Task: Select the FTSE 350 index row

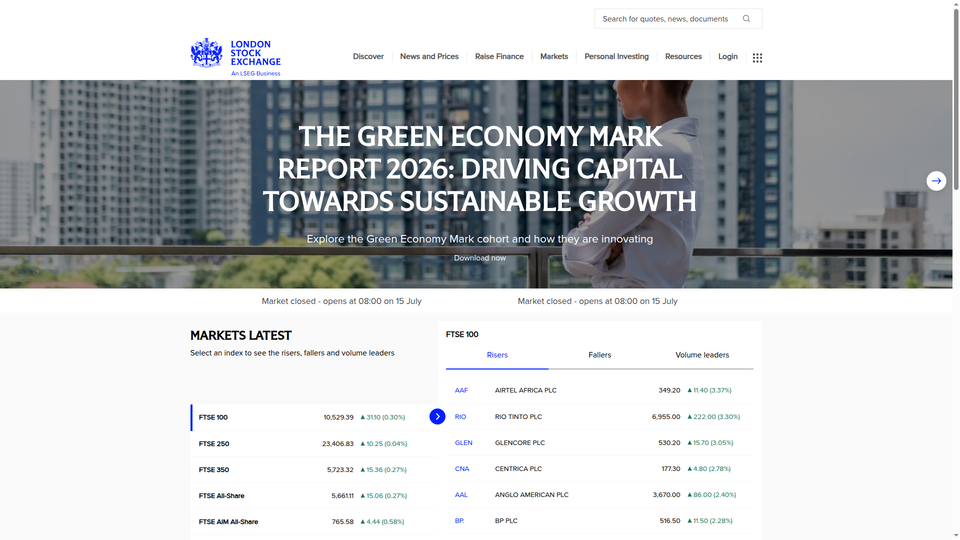Action: point(313,470)
